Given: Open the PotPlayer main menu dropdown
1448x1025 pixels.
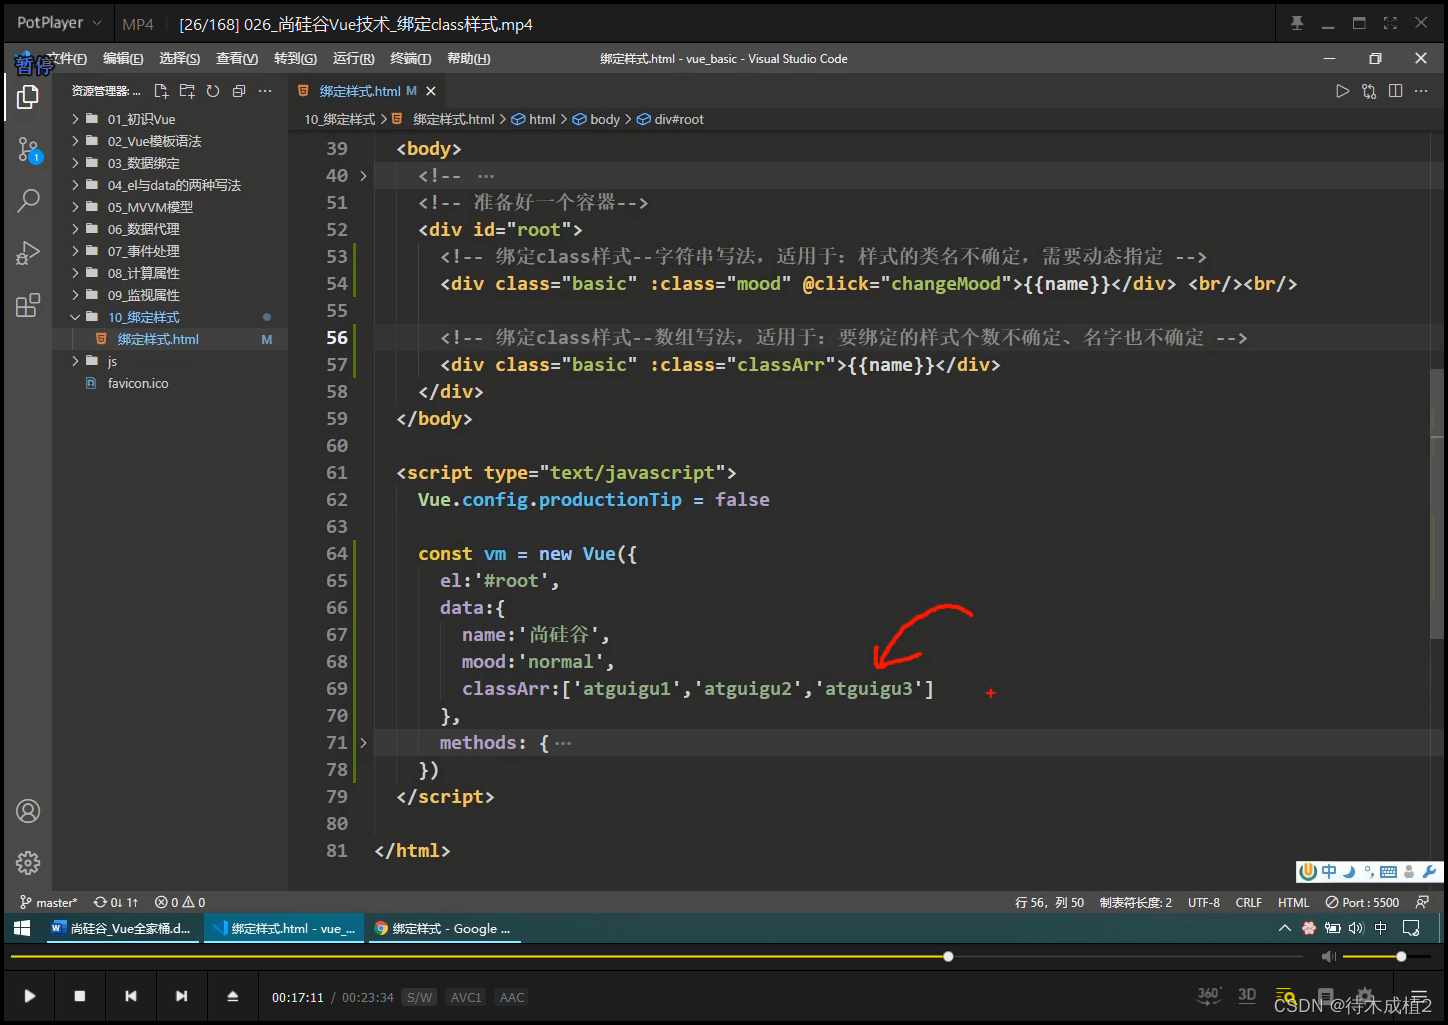Looking at the screenshot, I should (60, 23).
